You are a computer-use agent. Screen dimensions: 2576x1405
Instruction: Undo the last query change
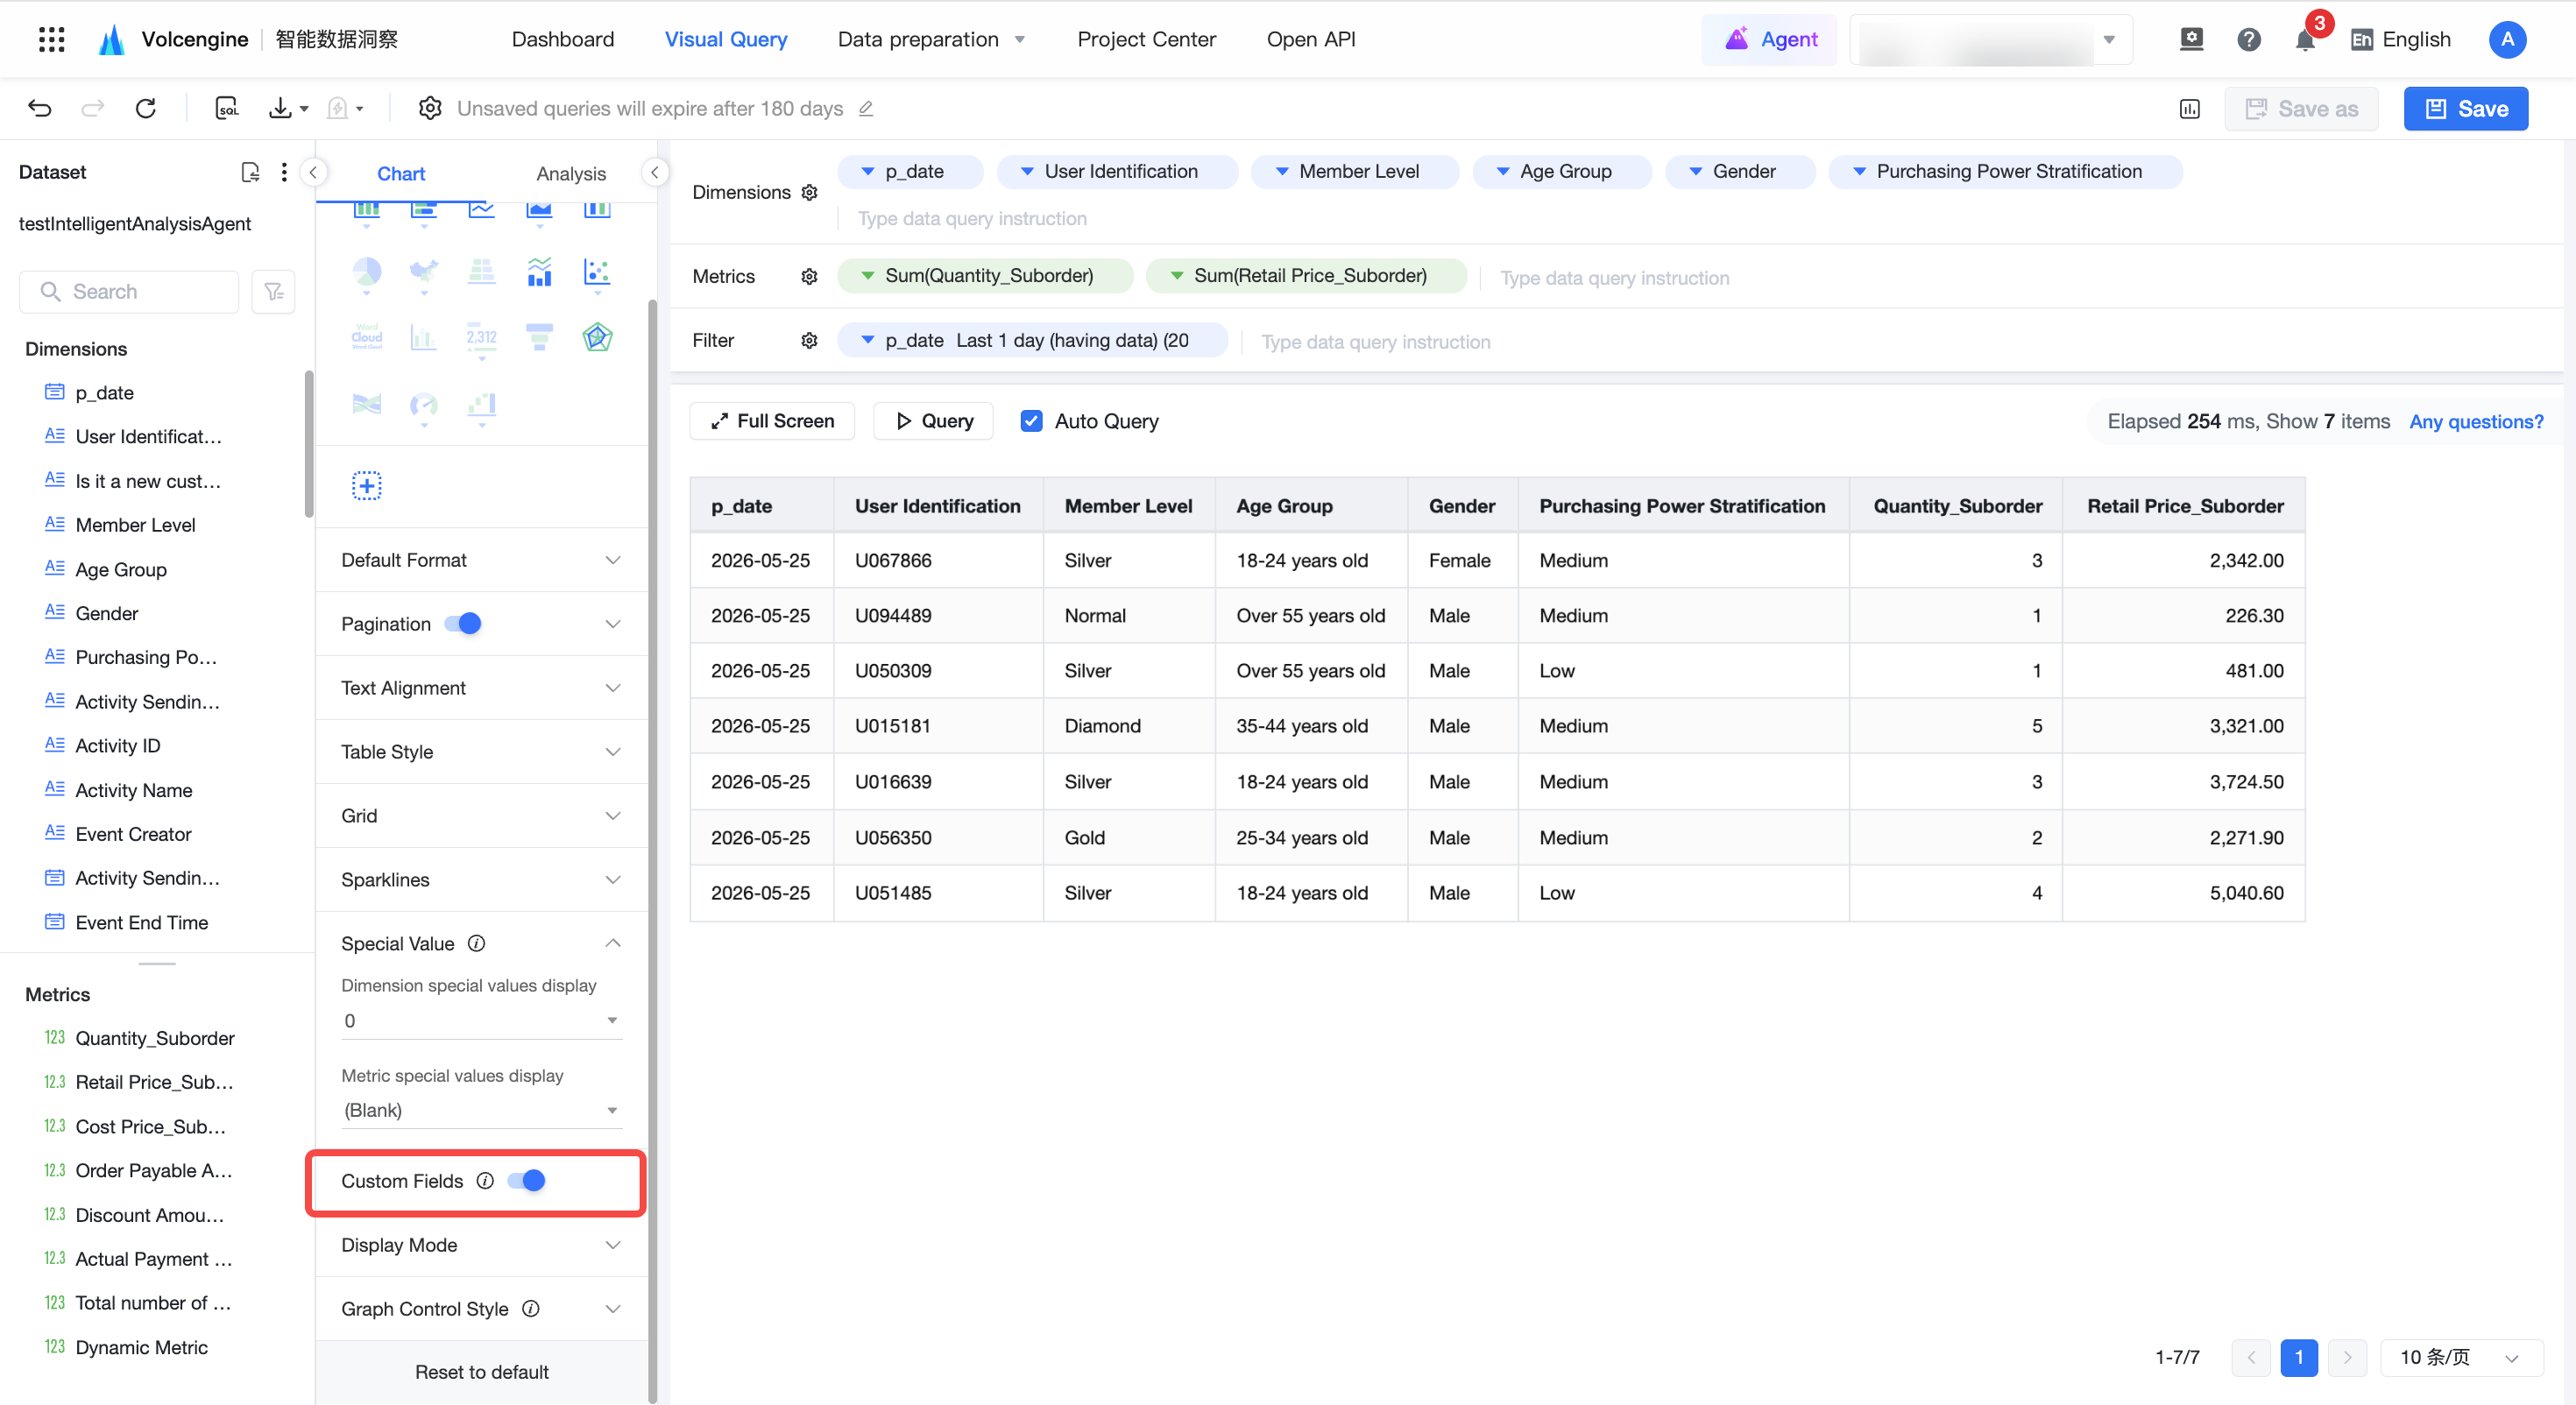point(40,108)
